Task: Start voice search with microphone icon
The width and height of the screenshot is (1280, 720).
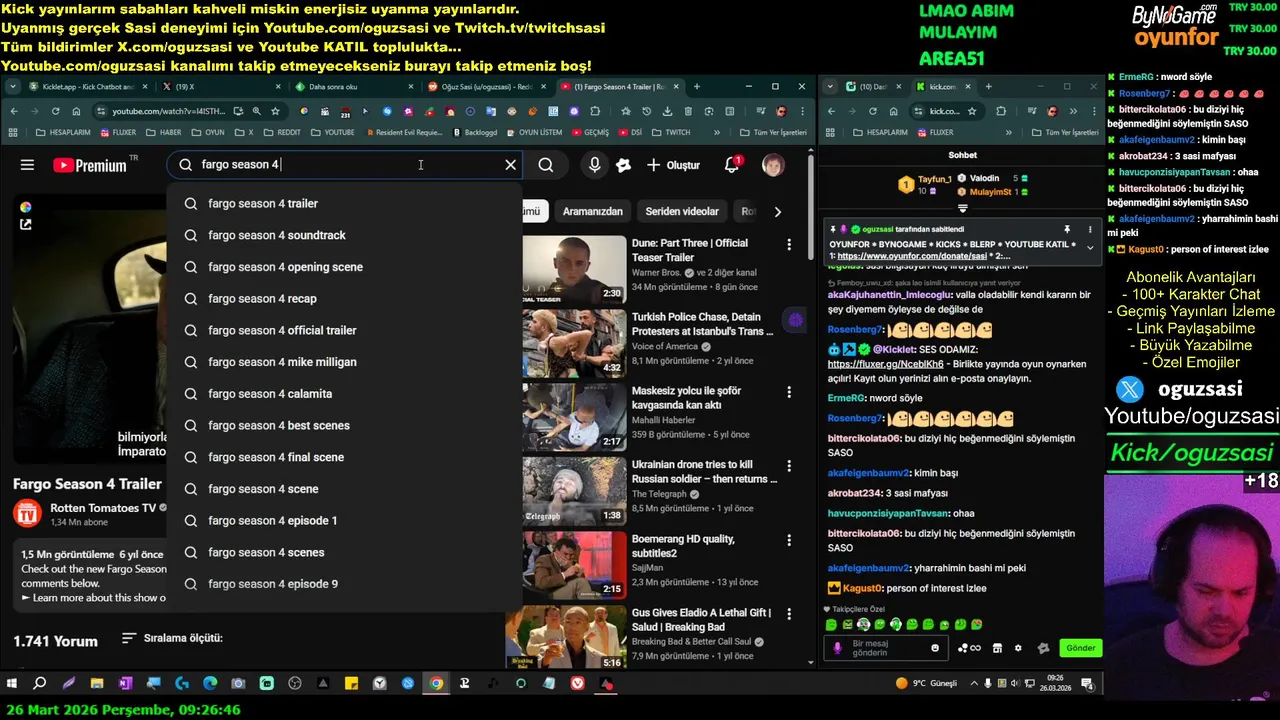Action: tap(595, 165)
